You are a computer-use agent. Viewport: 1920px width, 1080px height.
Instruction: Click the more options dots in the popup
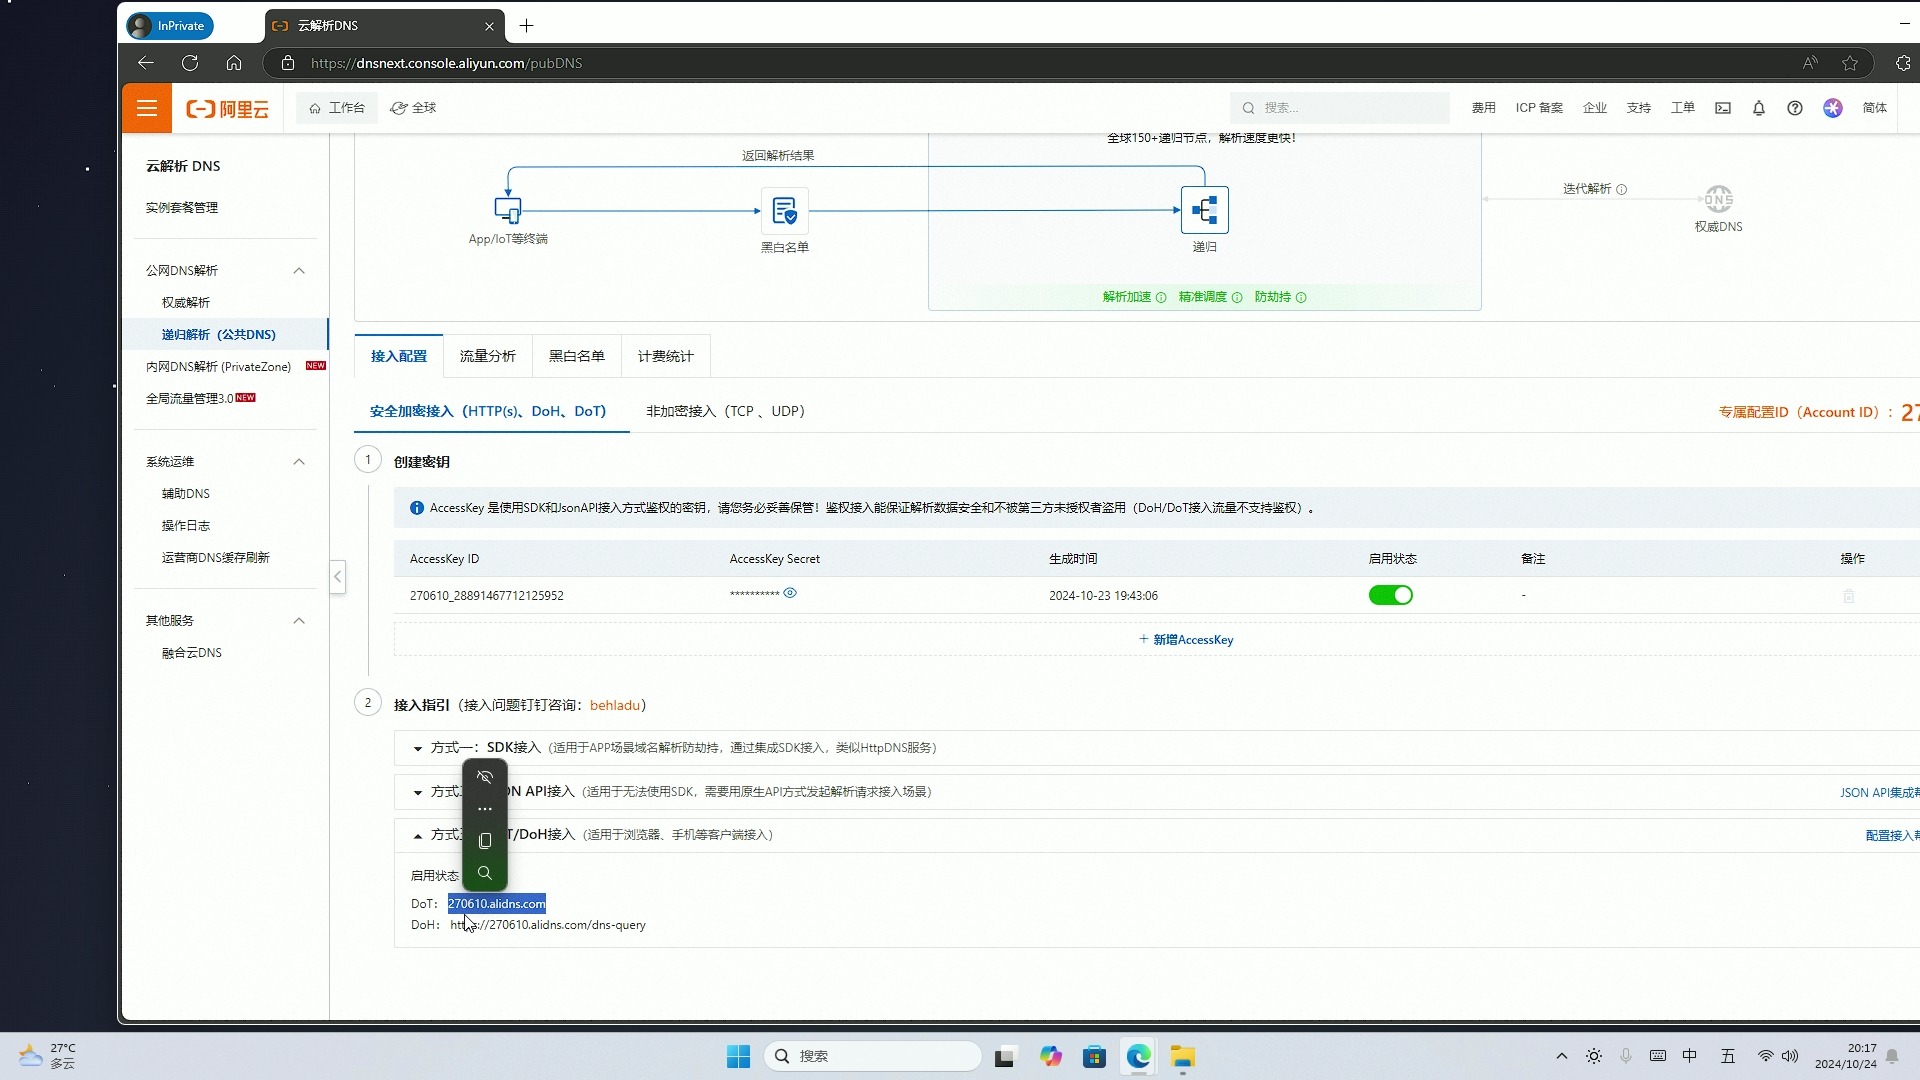coord(485,809)
